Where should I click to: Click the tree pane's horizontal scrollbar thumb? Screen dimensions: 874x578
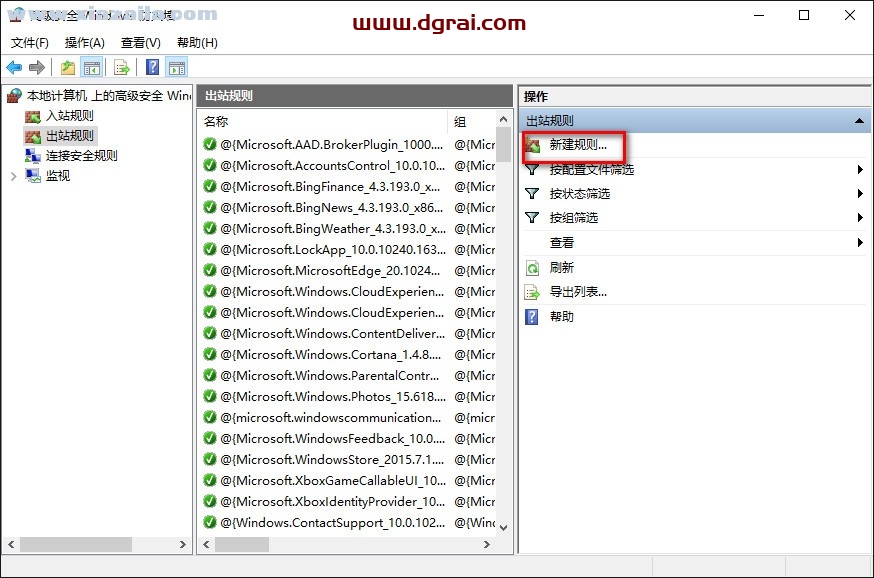[x=76, y=544]
